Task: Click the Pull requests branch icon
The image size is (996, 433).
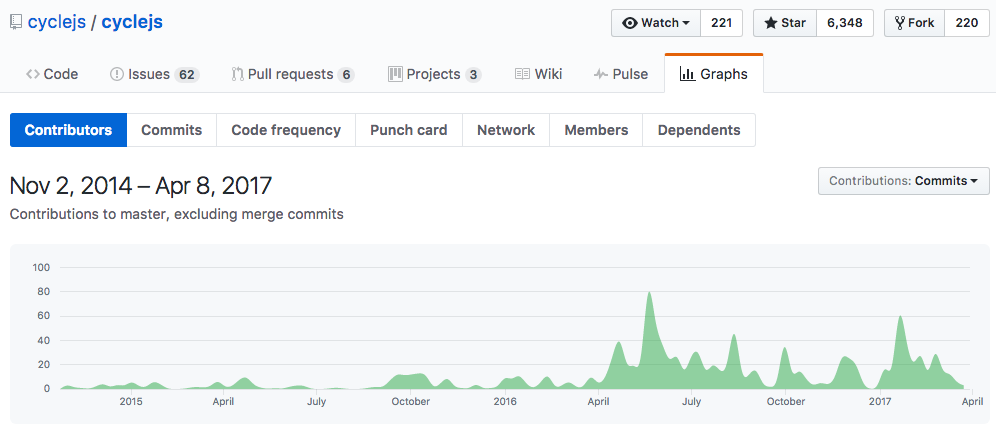Action: pos(238,74)
